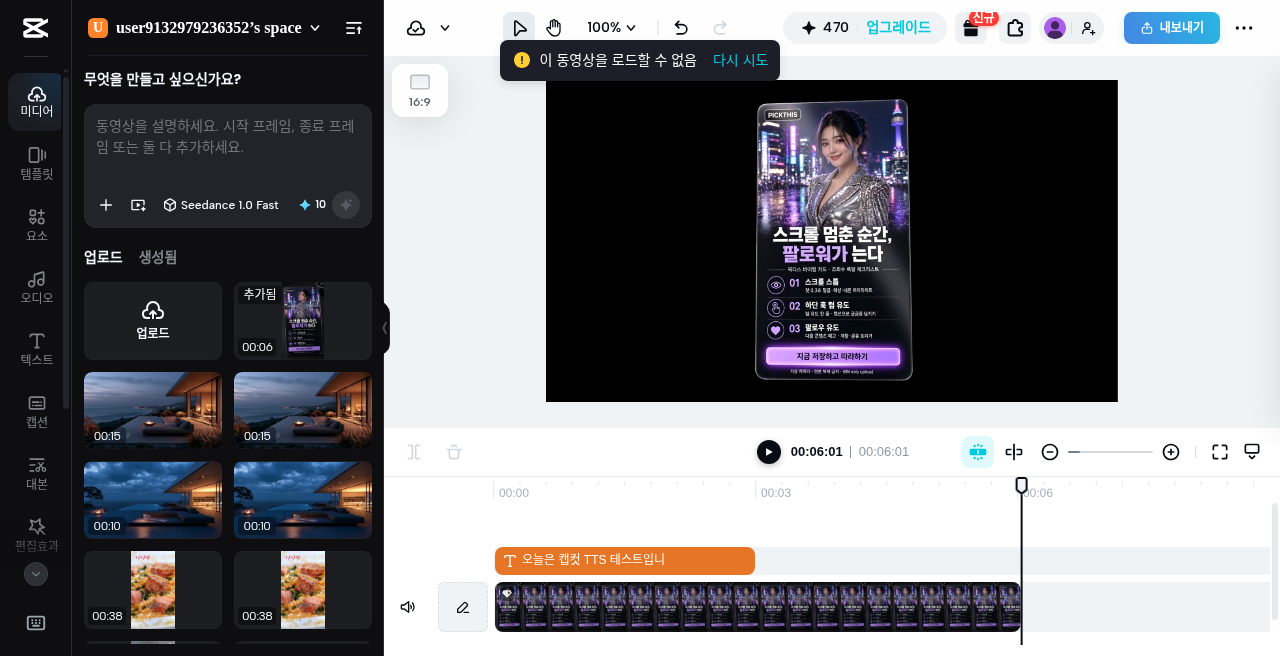Select the first 00:38 food video thumbnail
The image size is (1280, 656).
(153, 589)
